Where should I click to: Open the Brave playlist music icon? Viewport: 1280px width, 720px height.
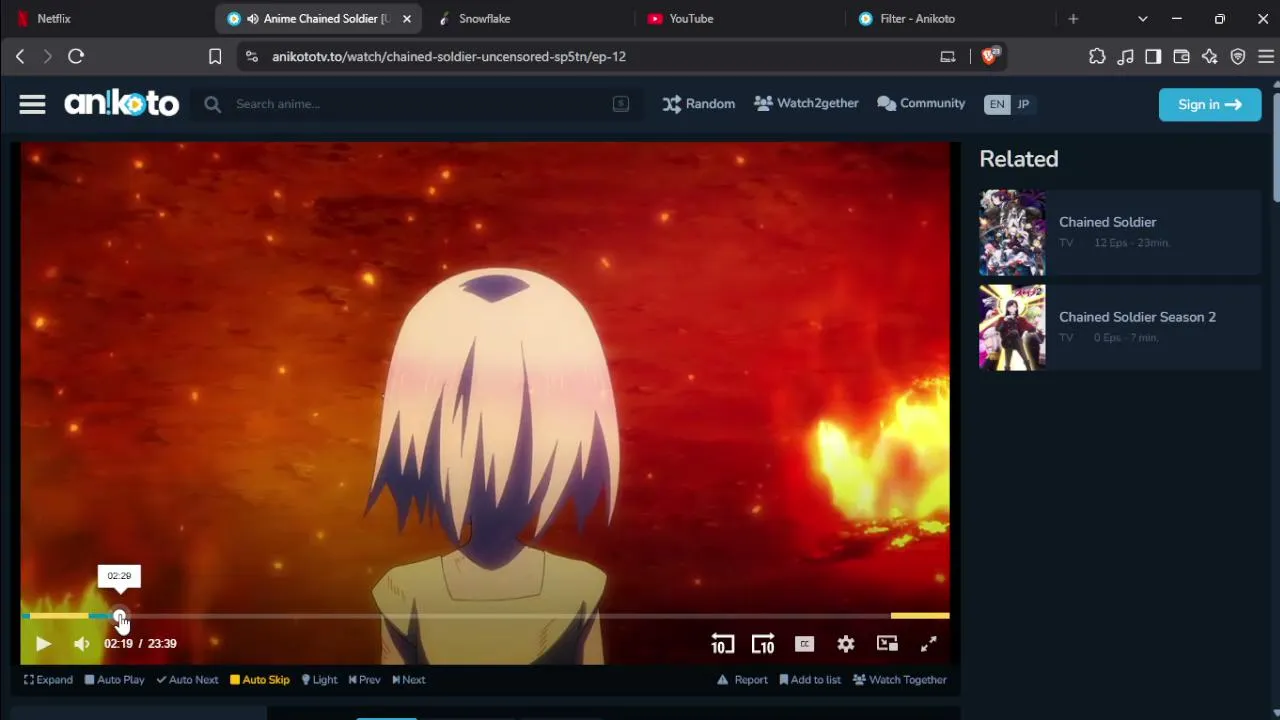coord(1125,57)
